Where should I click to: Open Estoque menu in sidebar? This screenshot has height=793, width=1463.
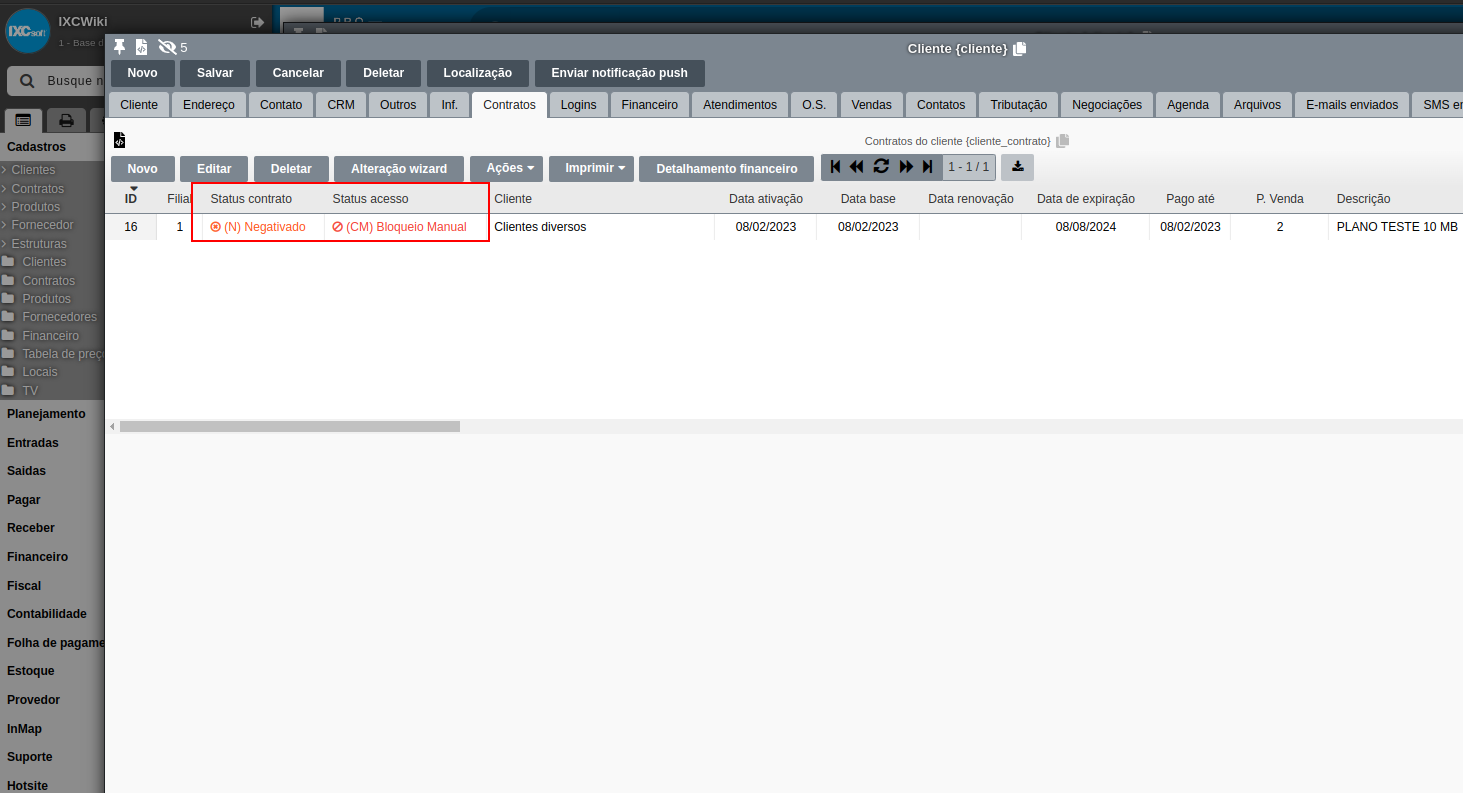pos(31,671)
